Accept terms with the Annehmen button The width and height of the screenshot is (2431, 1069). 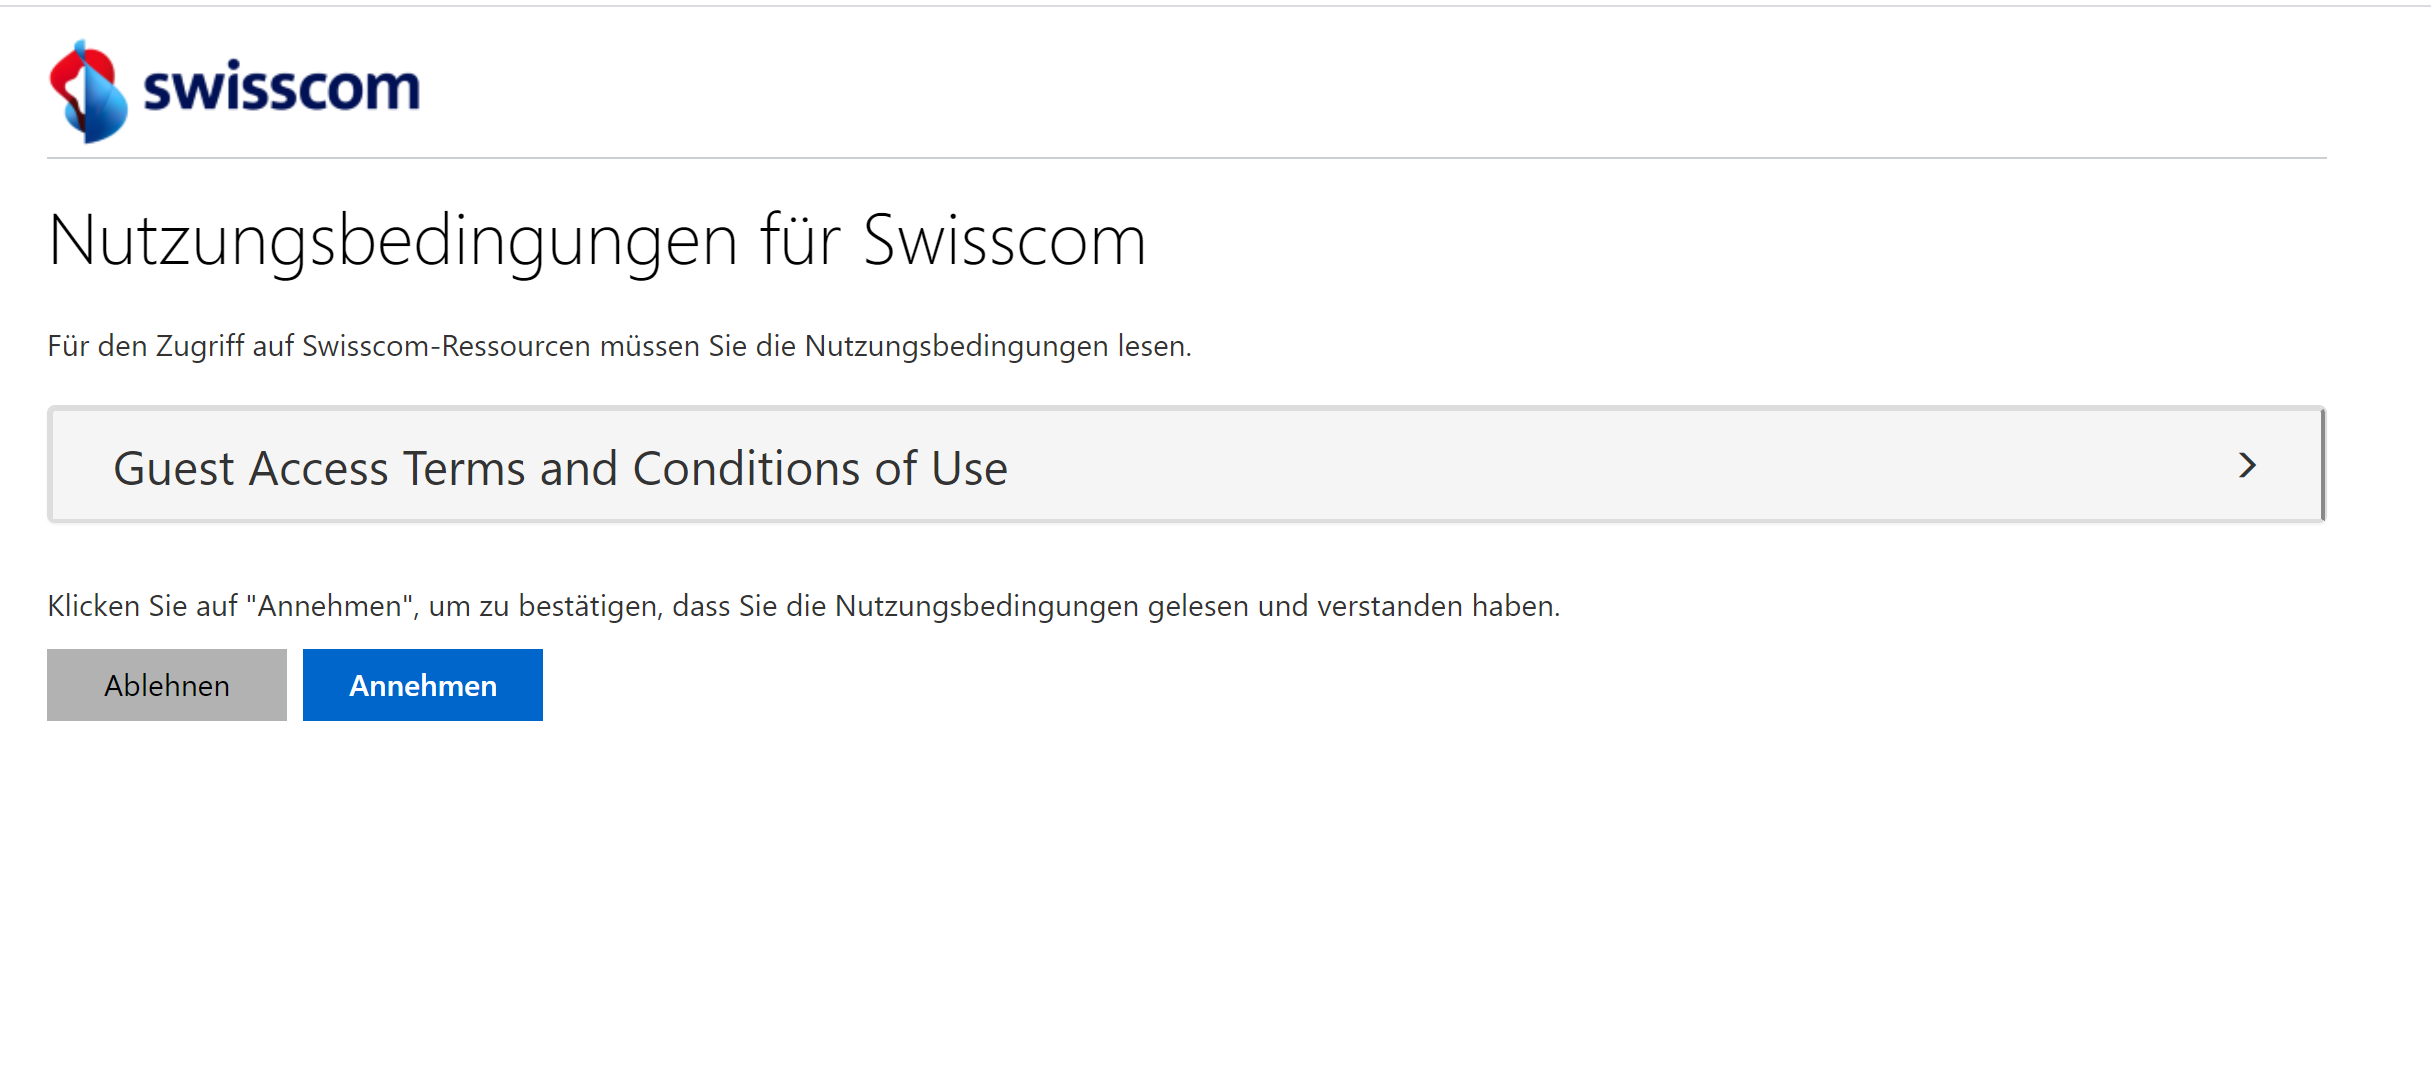click(x=423, y=685)
